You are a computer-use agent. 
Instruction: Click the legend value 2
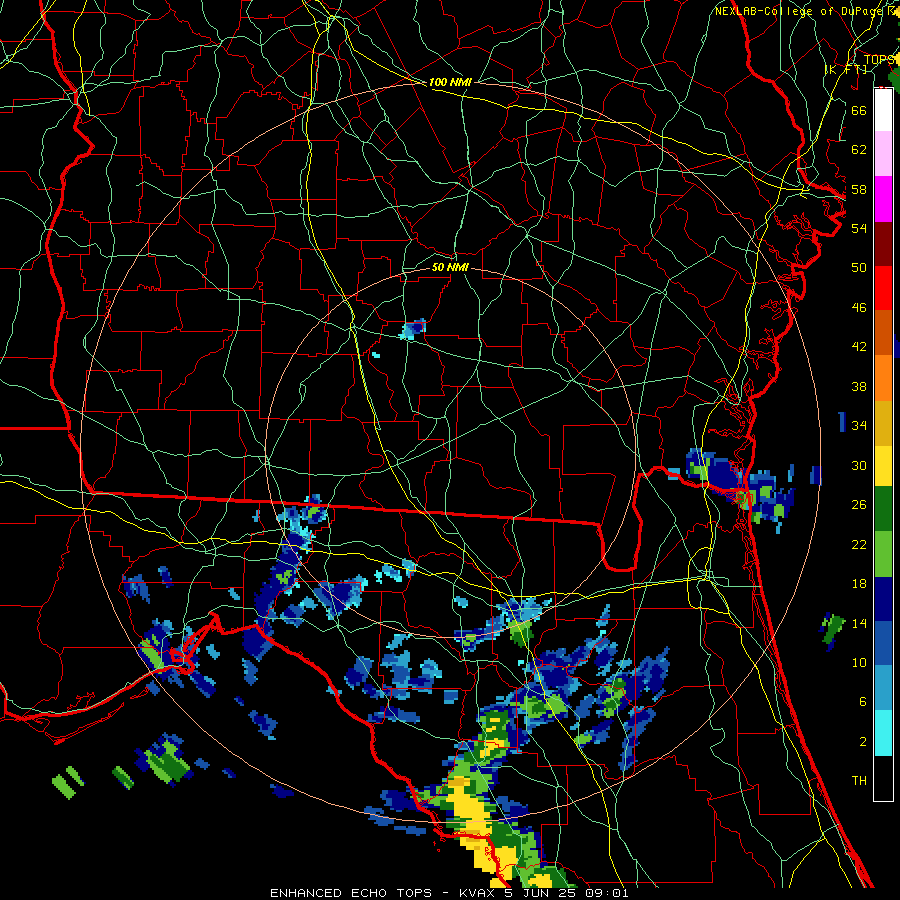pos(862,742)
